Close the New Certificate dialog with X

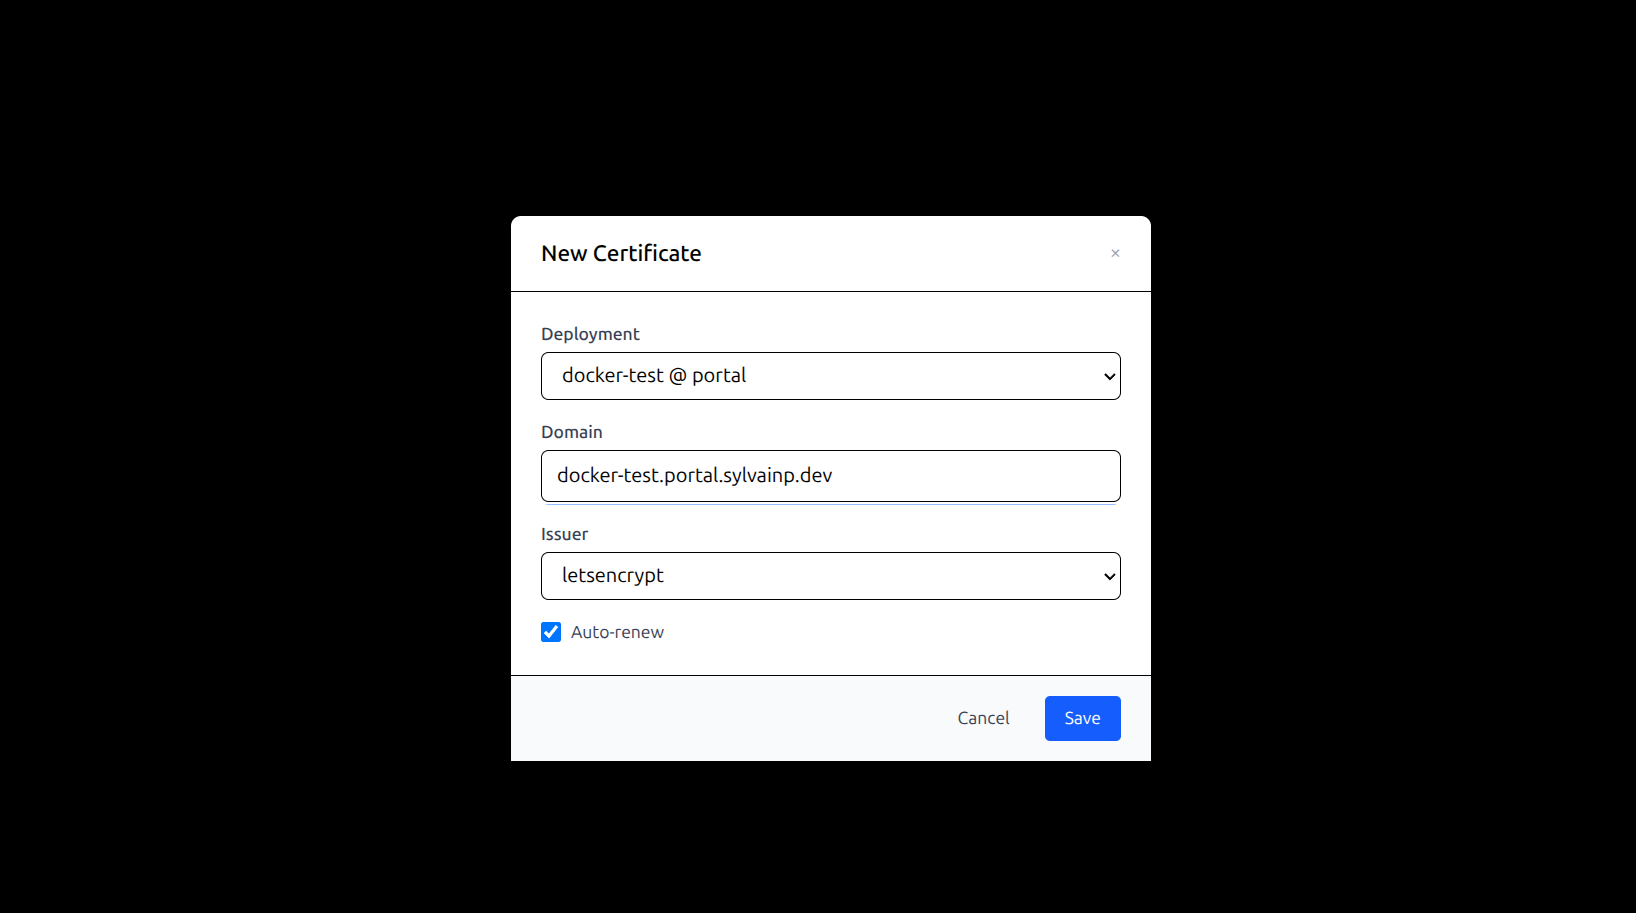tap(1115, 253)
